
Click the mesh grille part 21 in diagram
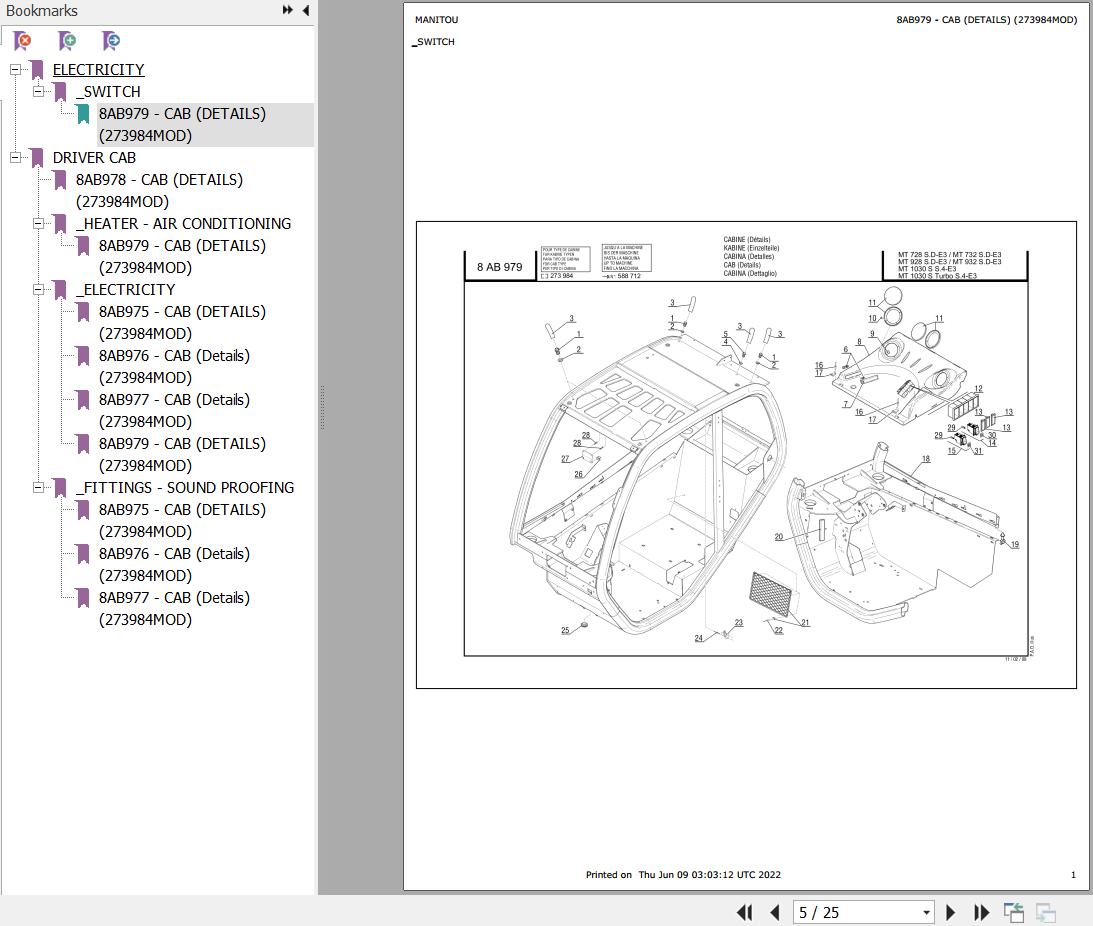tap(771, 595)
